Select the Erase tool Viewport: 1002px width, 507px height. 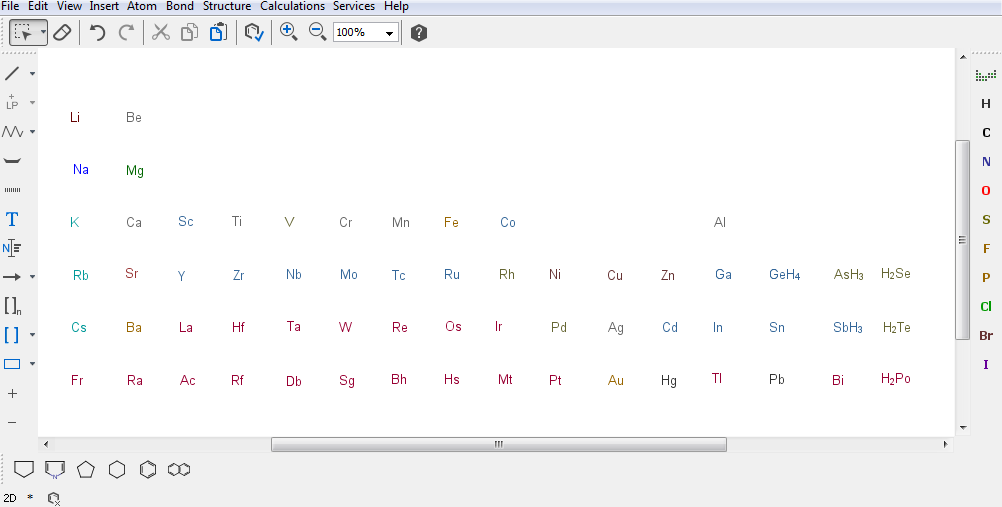click(62, 33)
